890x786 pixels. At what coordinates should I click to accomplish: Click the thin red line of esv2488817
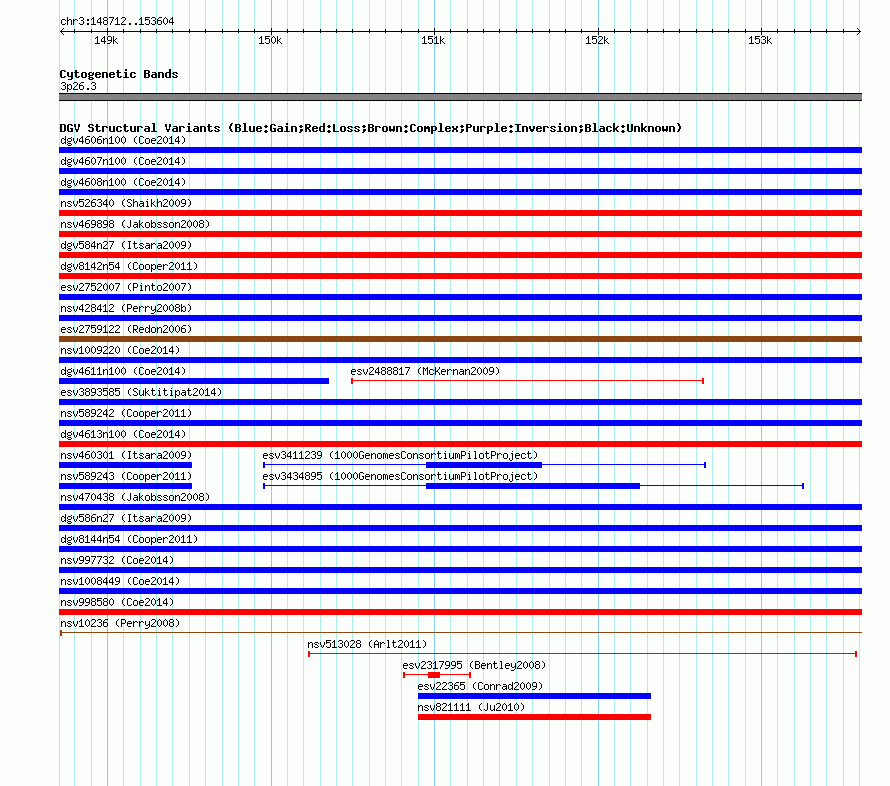527,381
